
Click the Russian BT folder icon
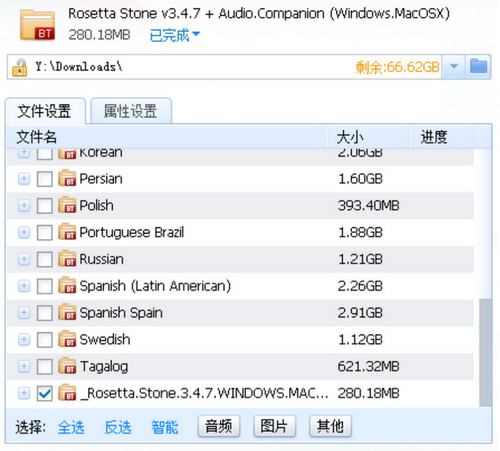67,259
